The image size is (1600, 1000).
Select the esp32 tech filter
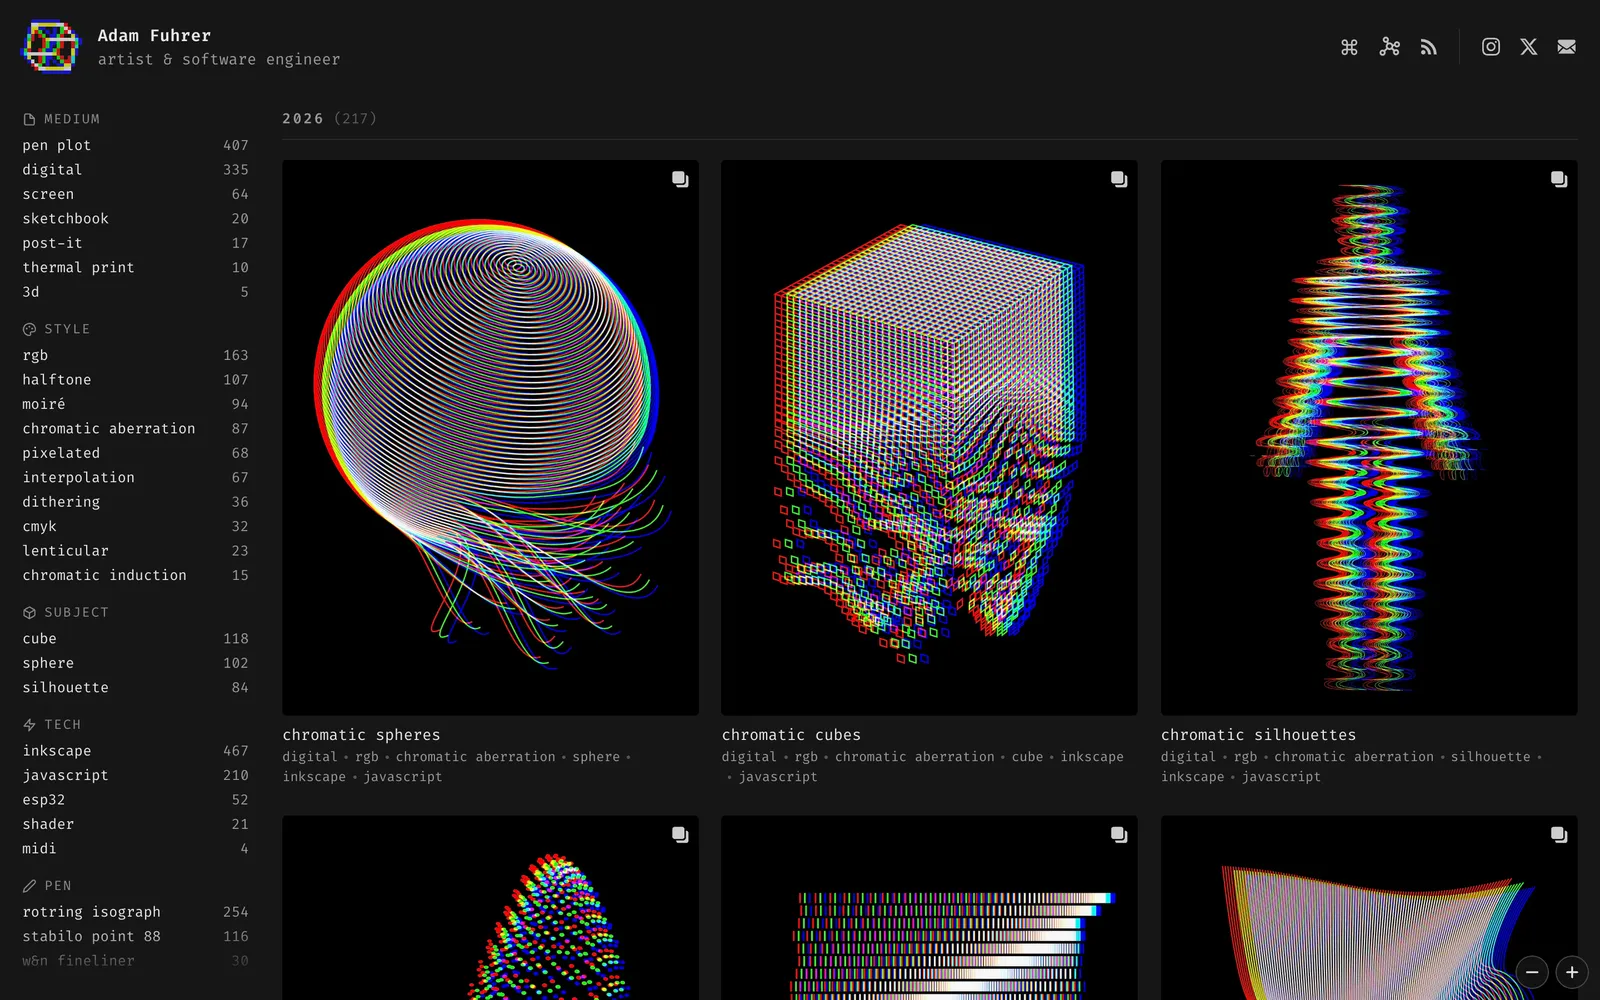[135, 800]
